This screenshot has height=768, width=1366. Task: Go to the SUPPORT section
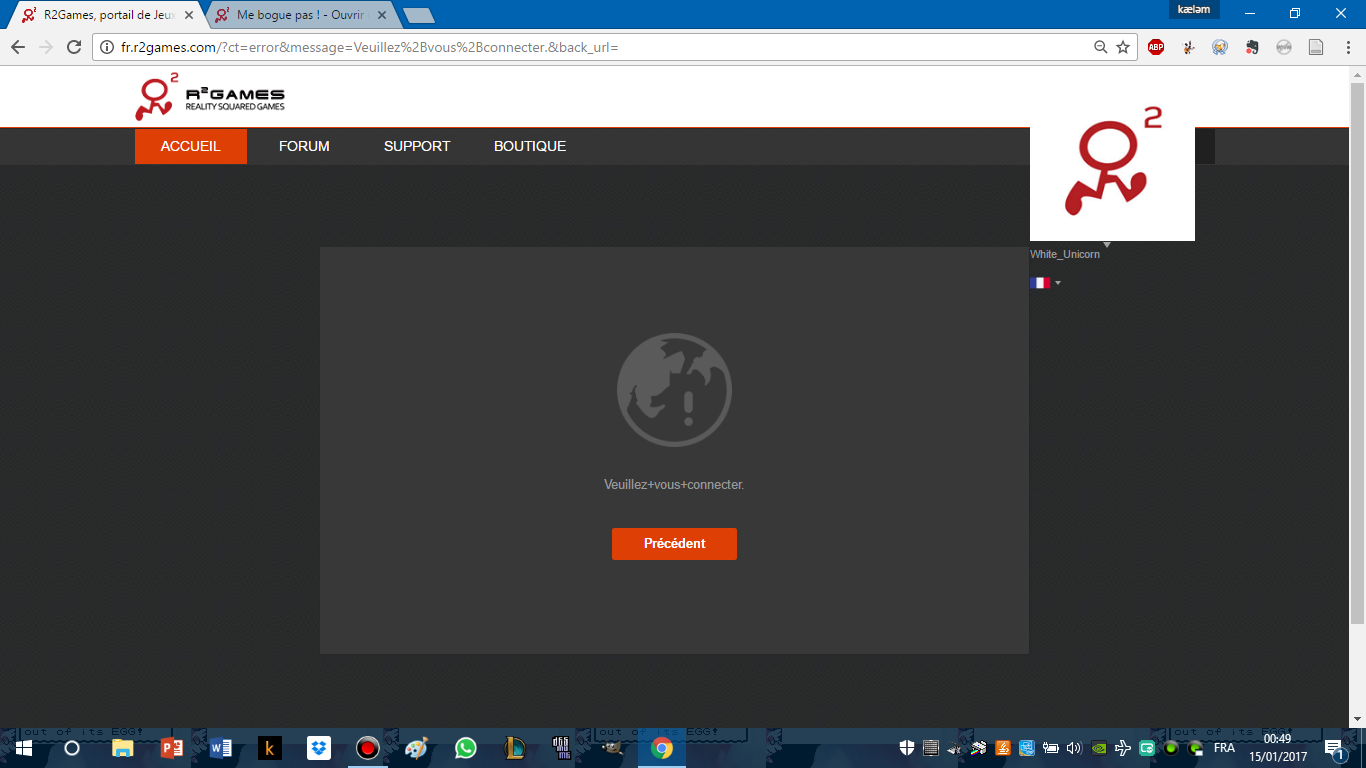click(417, 146)
